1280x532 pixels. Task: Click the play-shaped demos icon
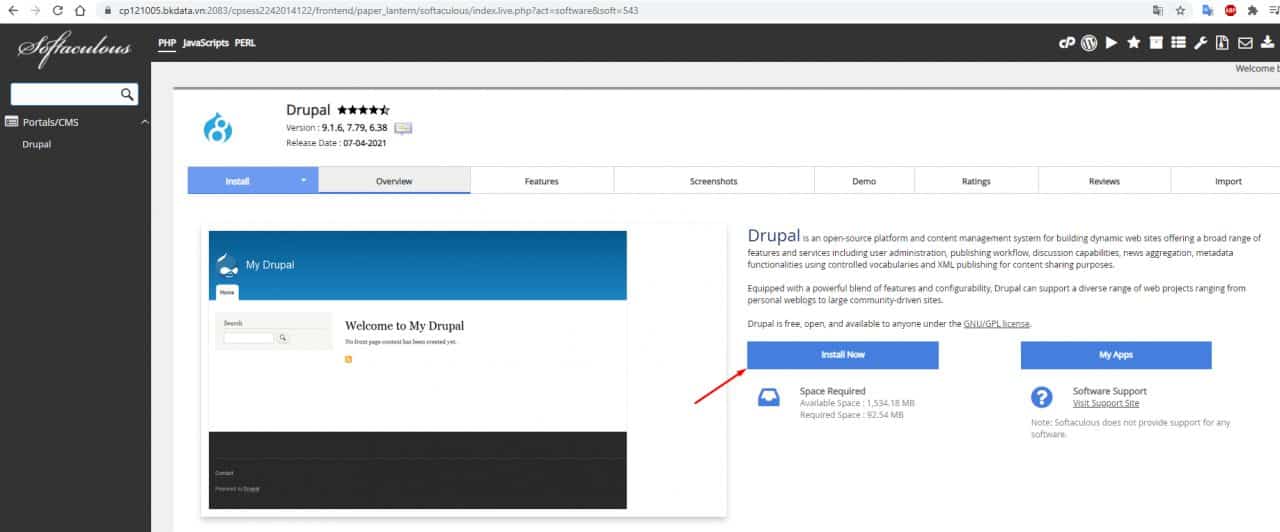click(x=1112, y=43)
